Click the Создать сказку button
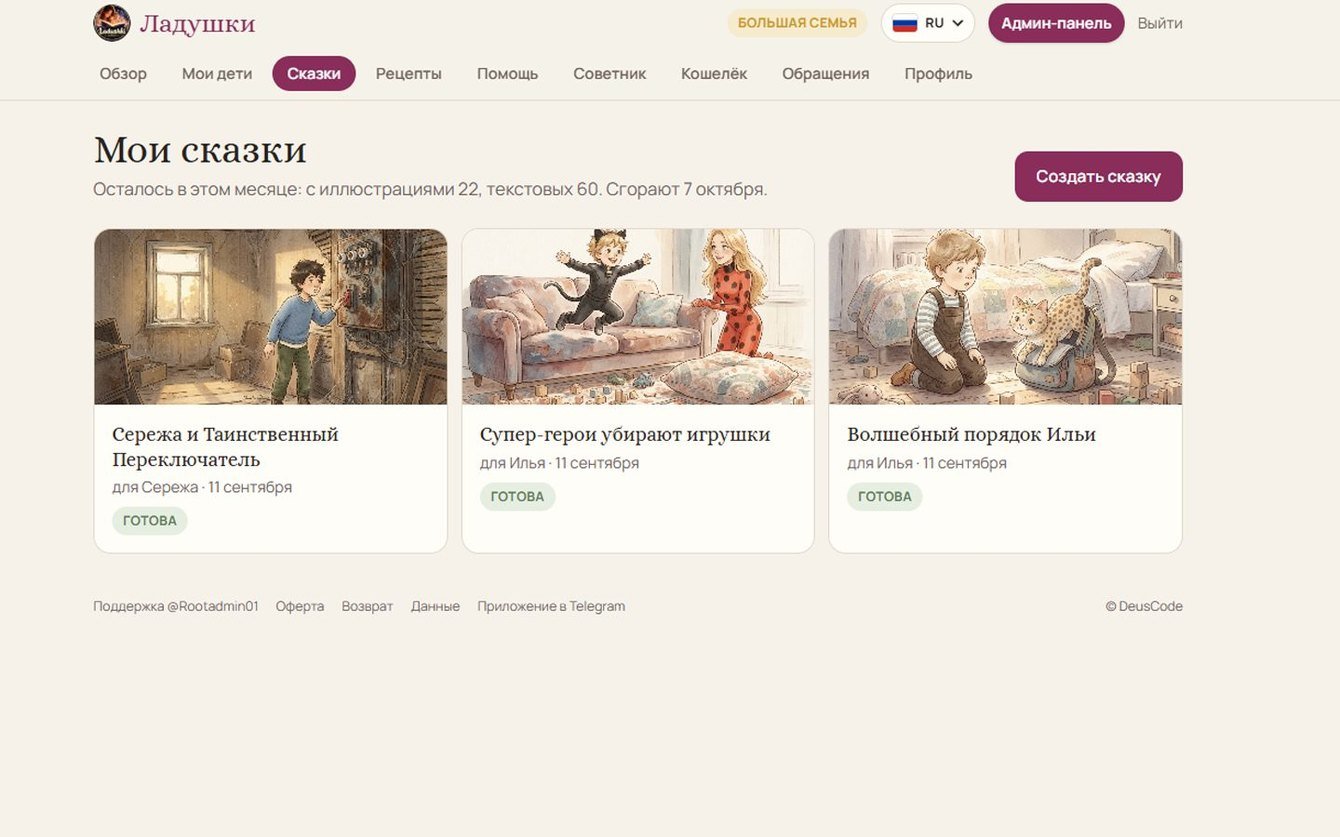Image resolution: width=1340 pixels, height=837 pixels. point(1098,176)
